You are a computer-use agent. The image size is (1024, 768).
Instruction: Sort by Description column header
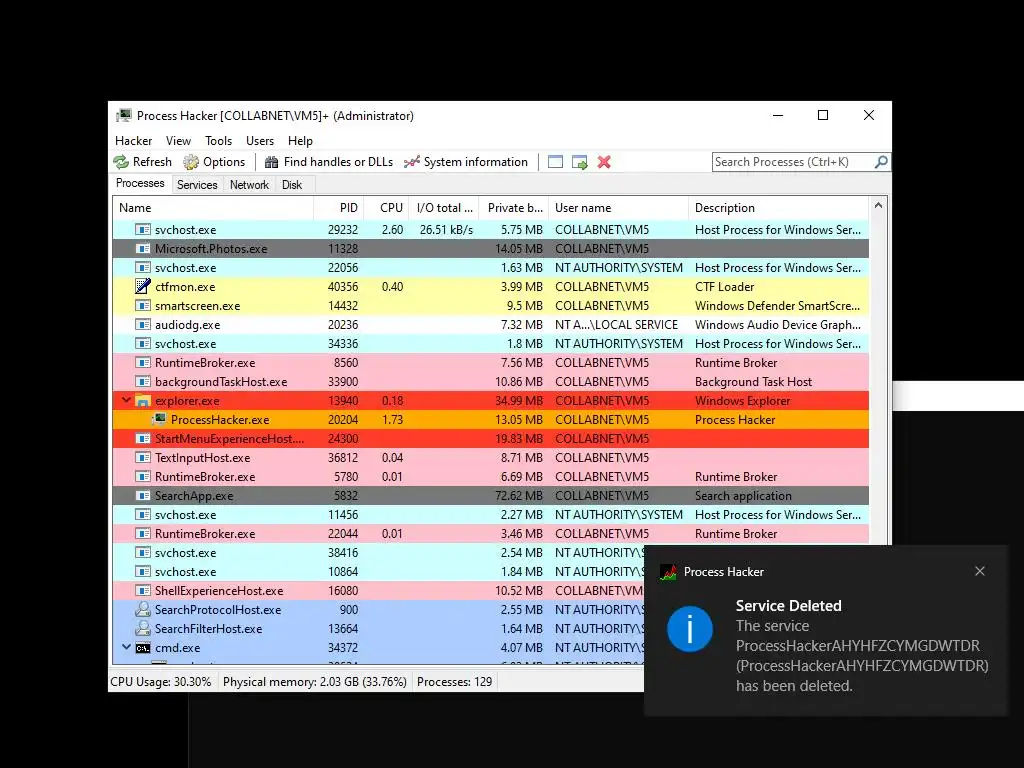(x=778, y=208)
